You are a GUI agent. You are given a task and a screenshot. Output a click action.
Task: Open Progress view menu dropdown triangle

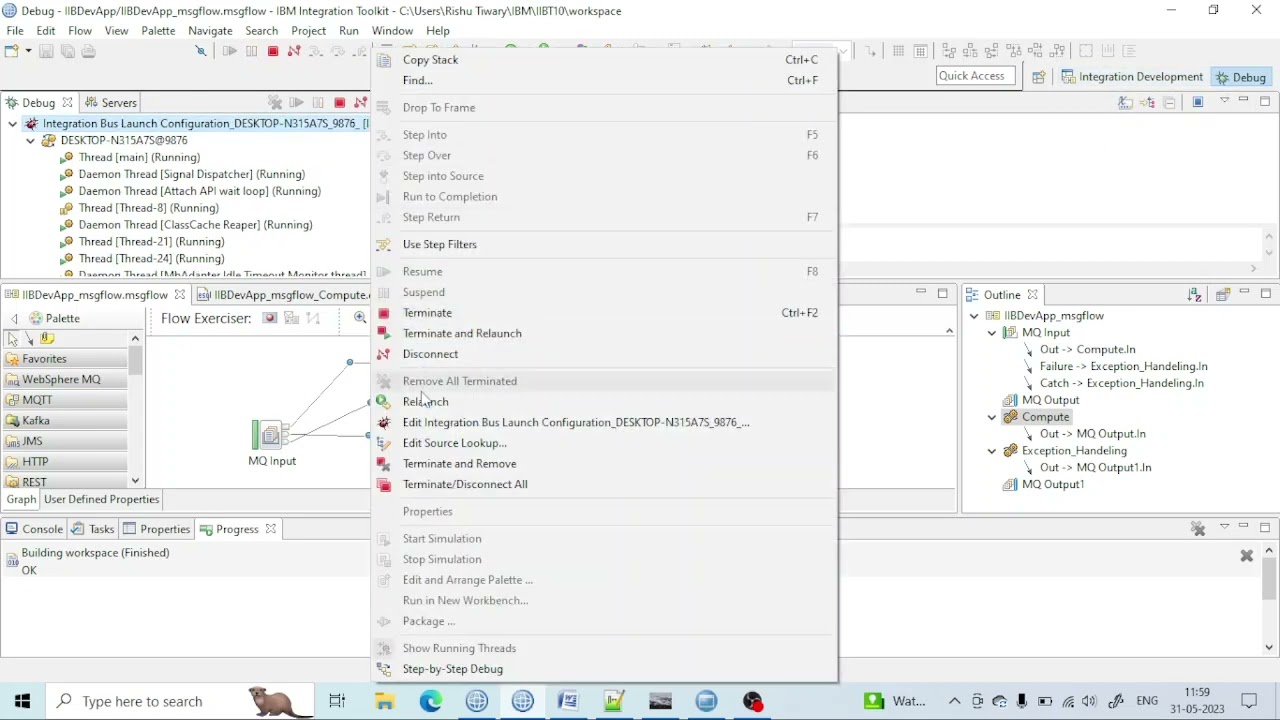click(x=1224, y=528)
